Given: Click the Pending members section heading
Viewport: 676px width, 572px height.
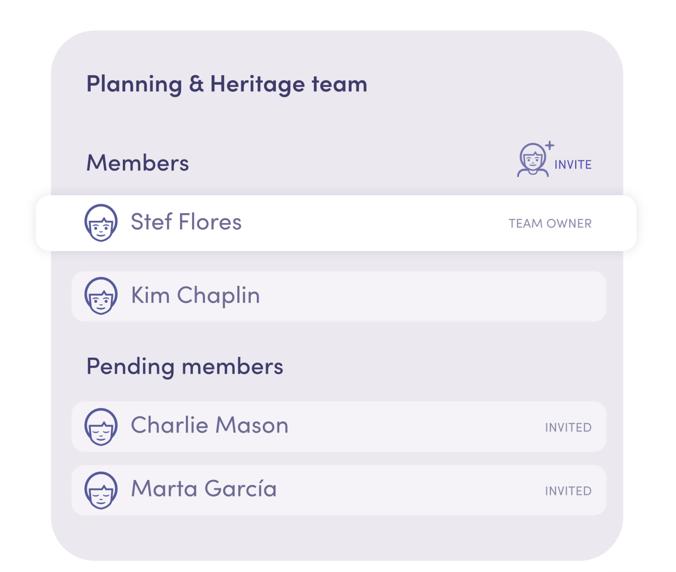Looking at the screenshot, I should [x=185, y=366].
